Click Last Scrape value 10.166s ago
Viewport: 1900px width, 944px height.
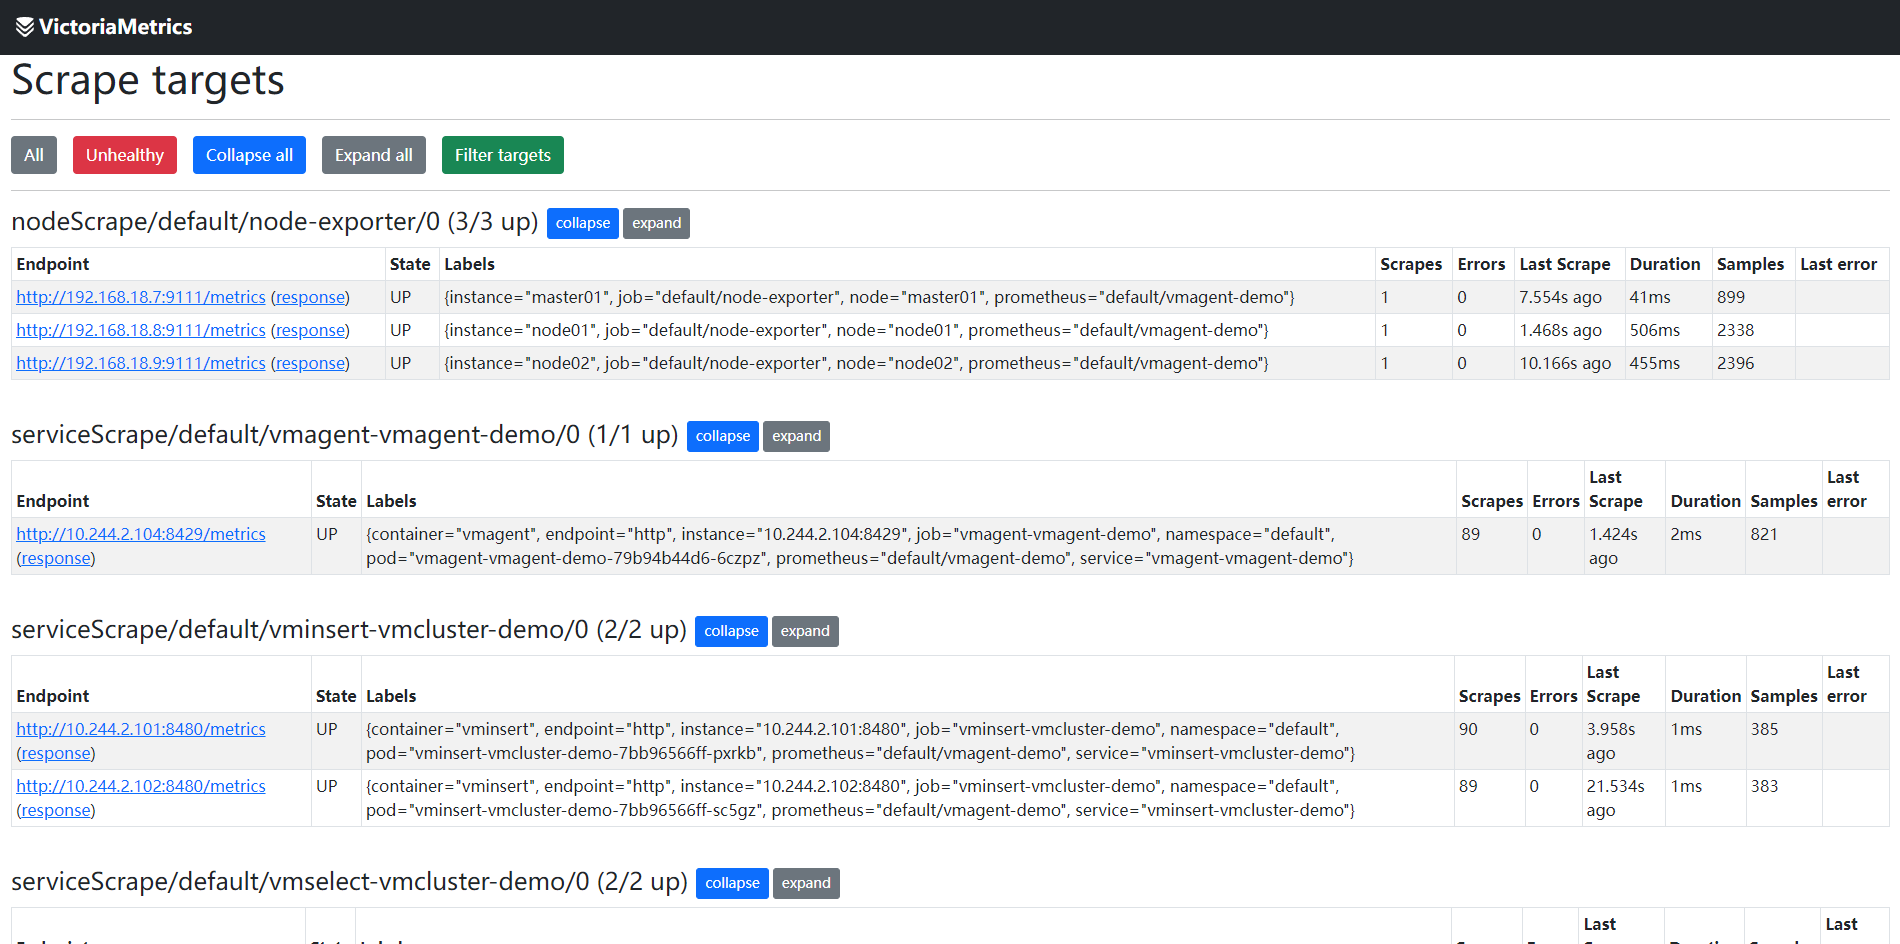[x=1565, y=363]
